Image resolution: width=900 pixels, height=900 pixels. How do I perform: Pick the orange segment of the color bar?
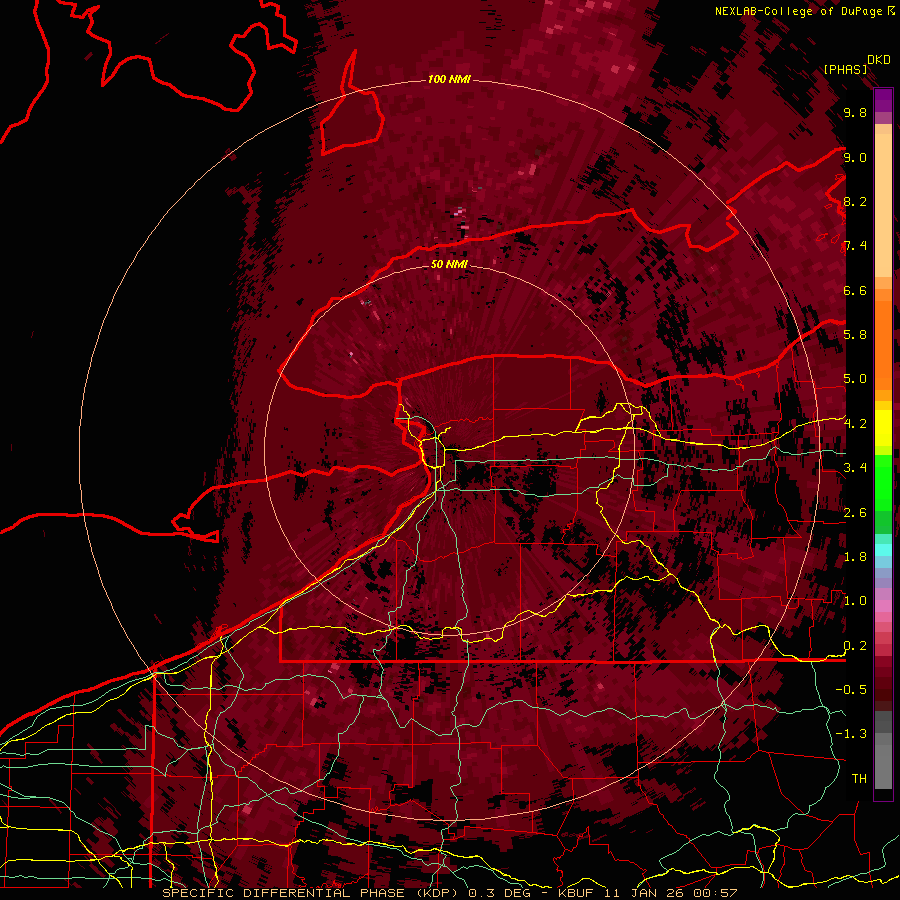[x=883, y=339]
